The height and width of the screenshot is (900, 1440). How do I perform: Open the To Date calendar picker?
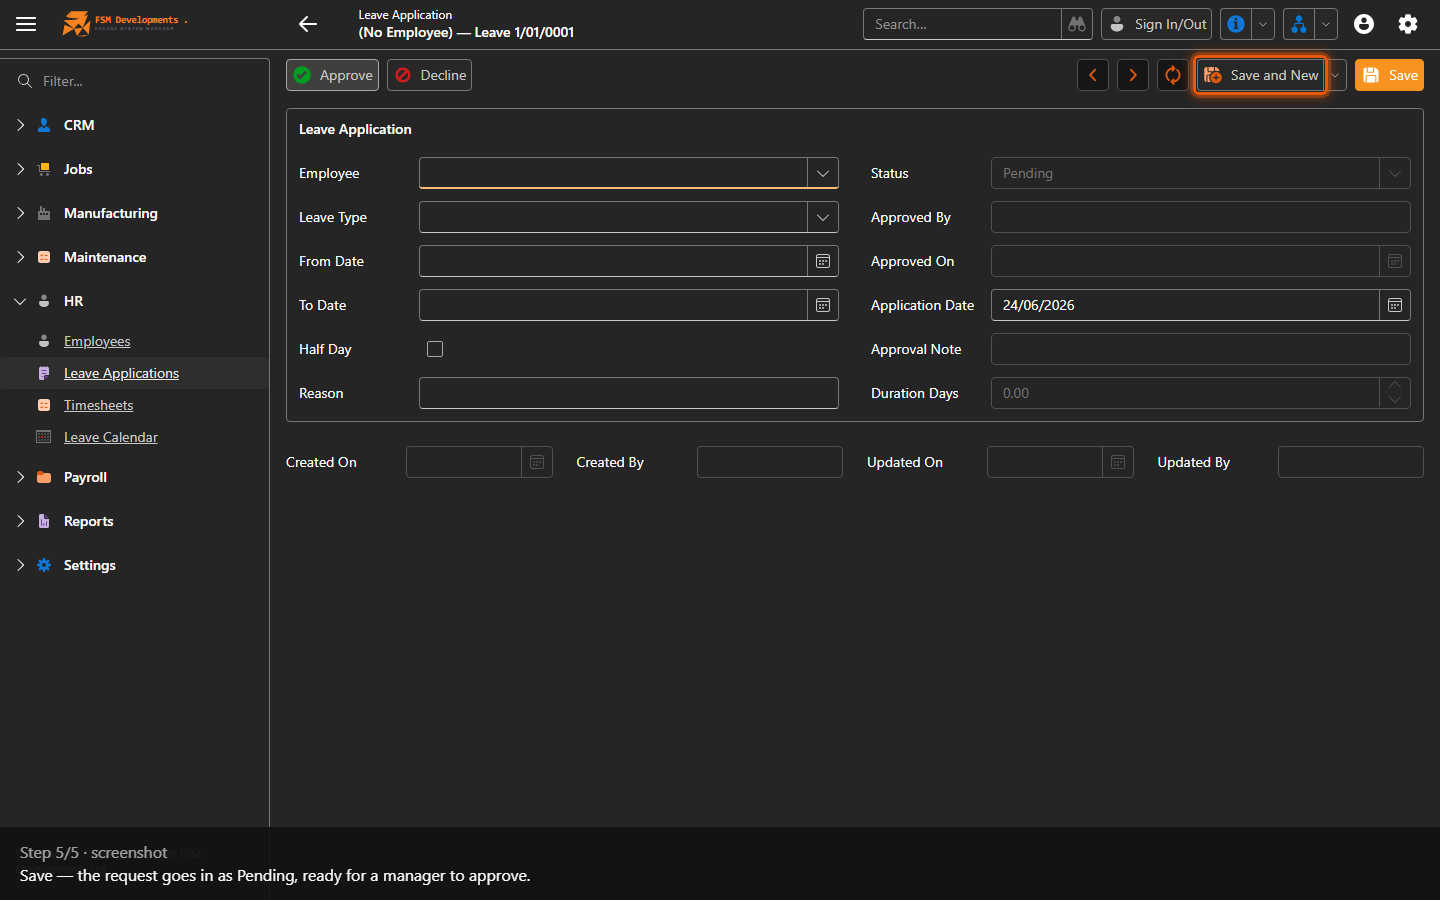coord(823,305)
